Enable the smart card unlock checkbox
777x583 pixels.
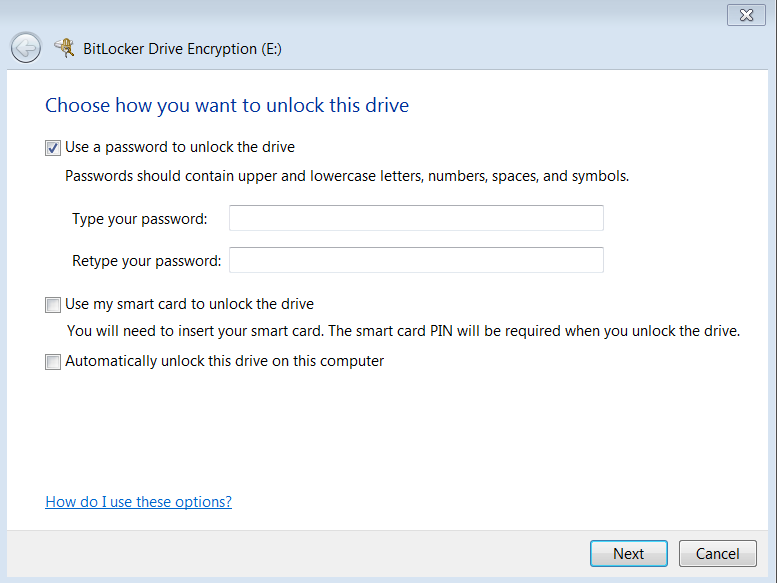click(x=53, y=305)
